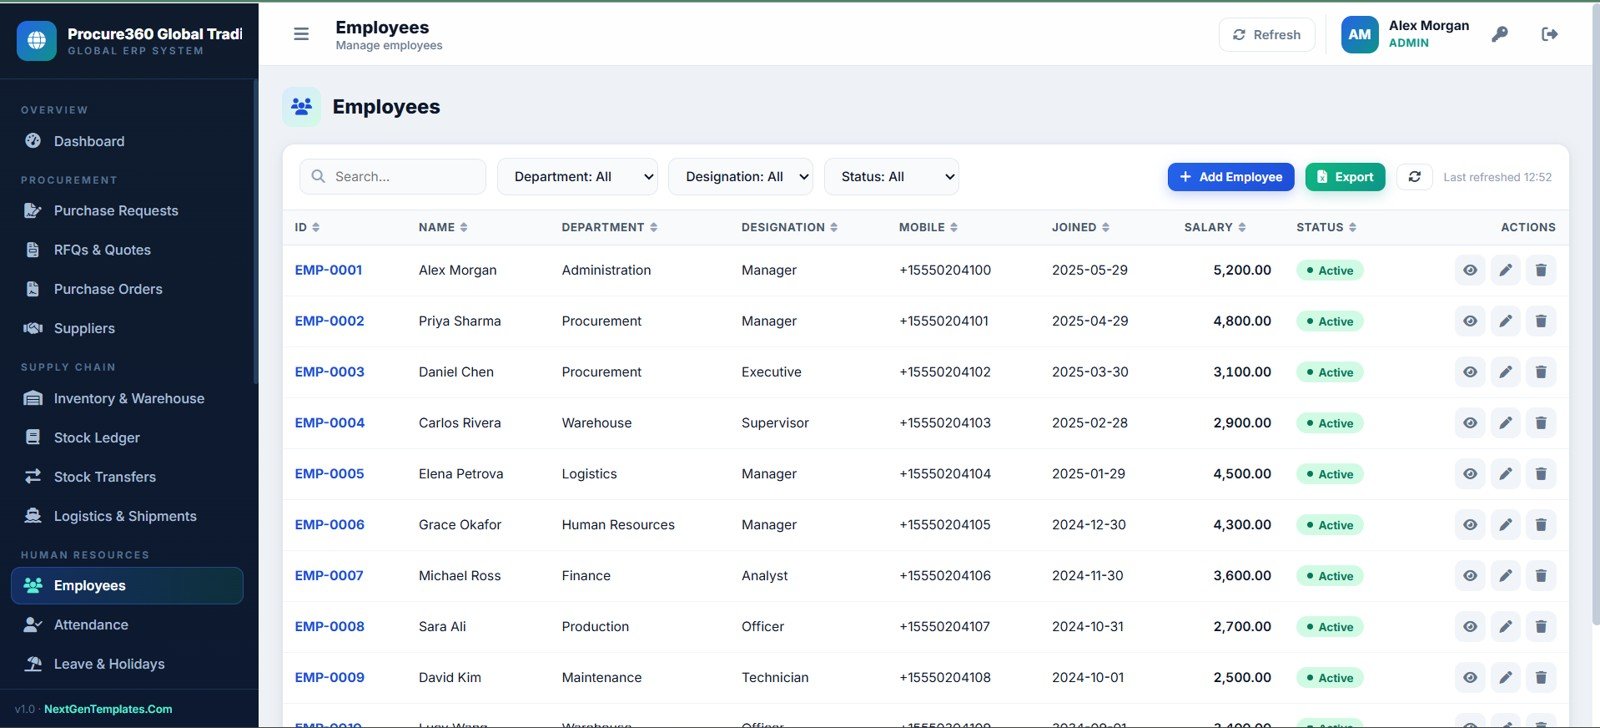Sort the table by Mobile column
Screen dimensions: 1600x728
tap(928, 228)
